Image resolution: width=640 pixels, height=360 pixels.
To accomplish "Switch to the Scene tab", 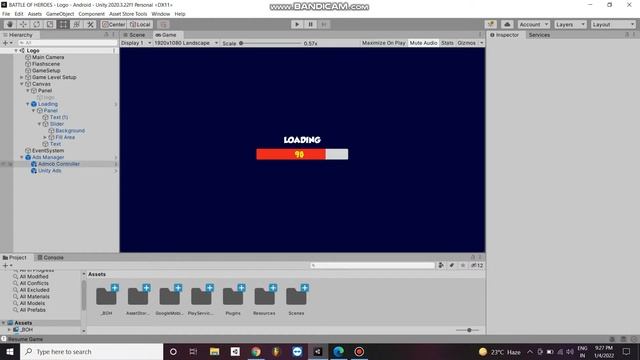I will [x=135, y=35].
